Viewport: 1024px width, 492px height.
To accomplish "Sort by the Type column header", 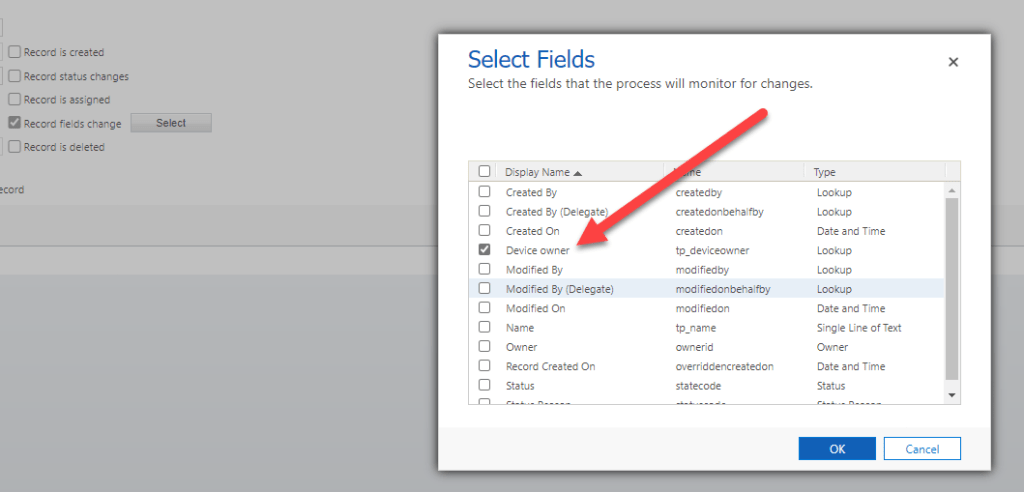I will tap(825, 172).
